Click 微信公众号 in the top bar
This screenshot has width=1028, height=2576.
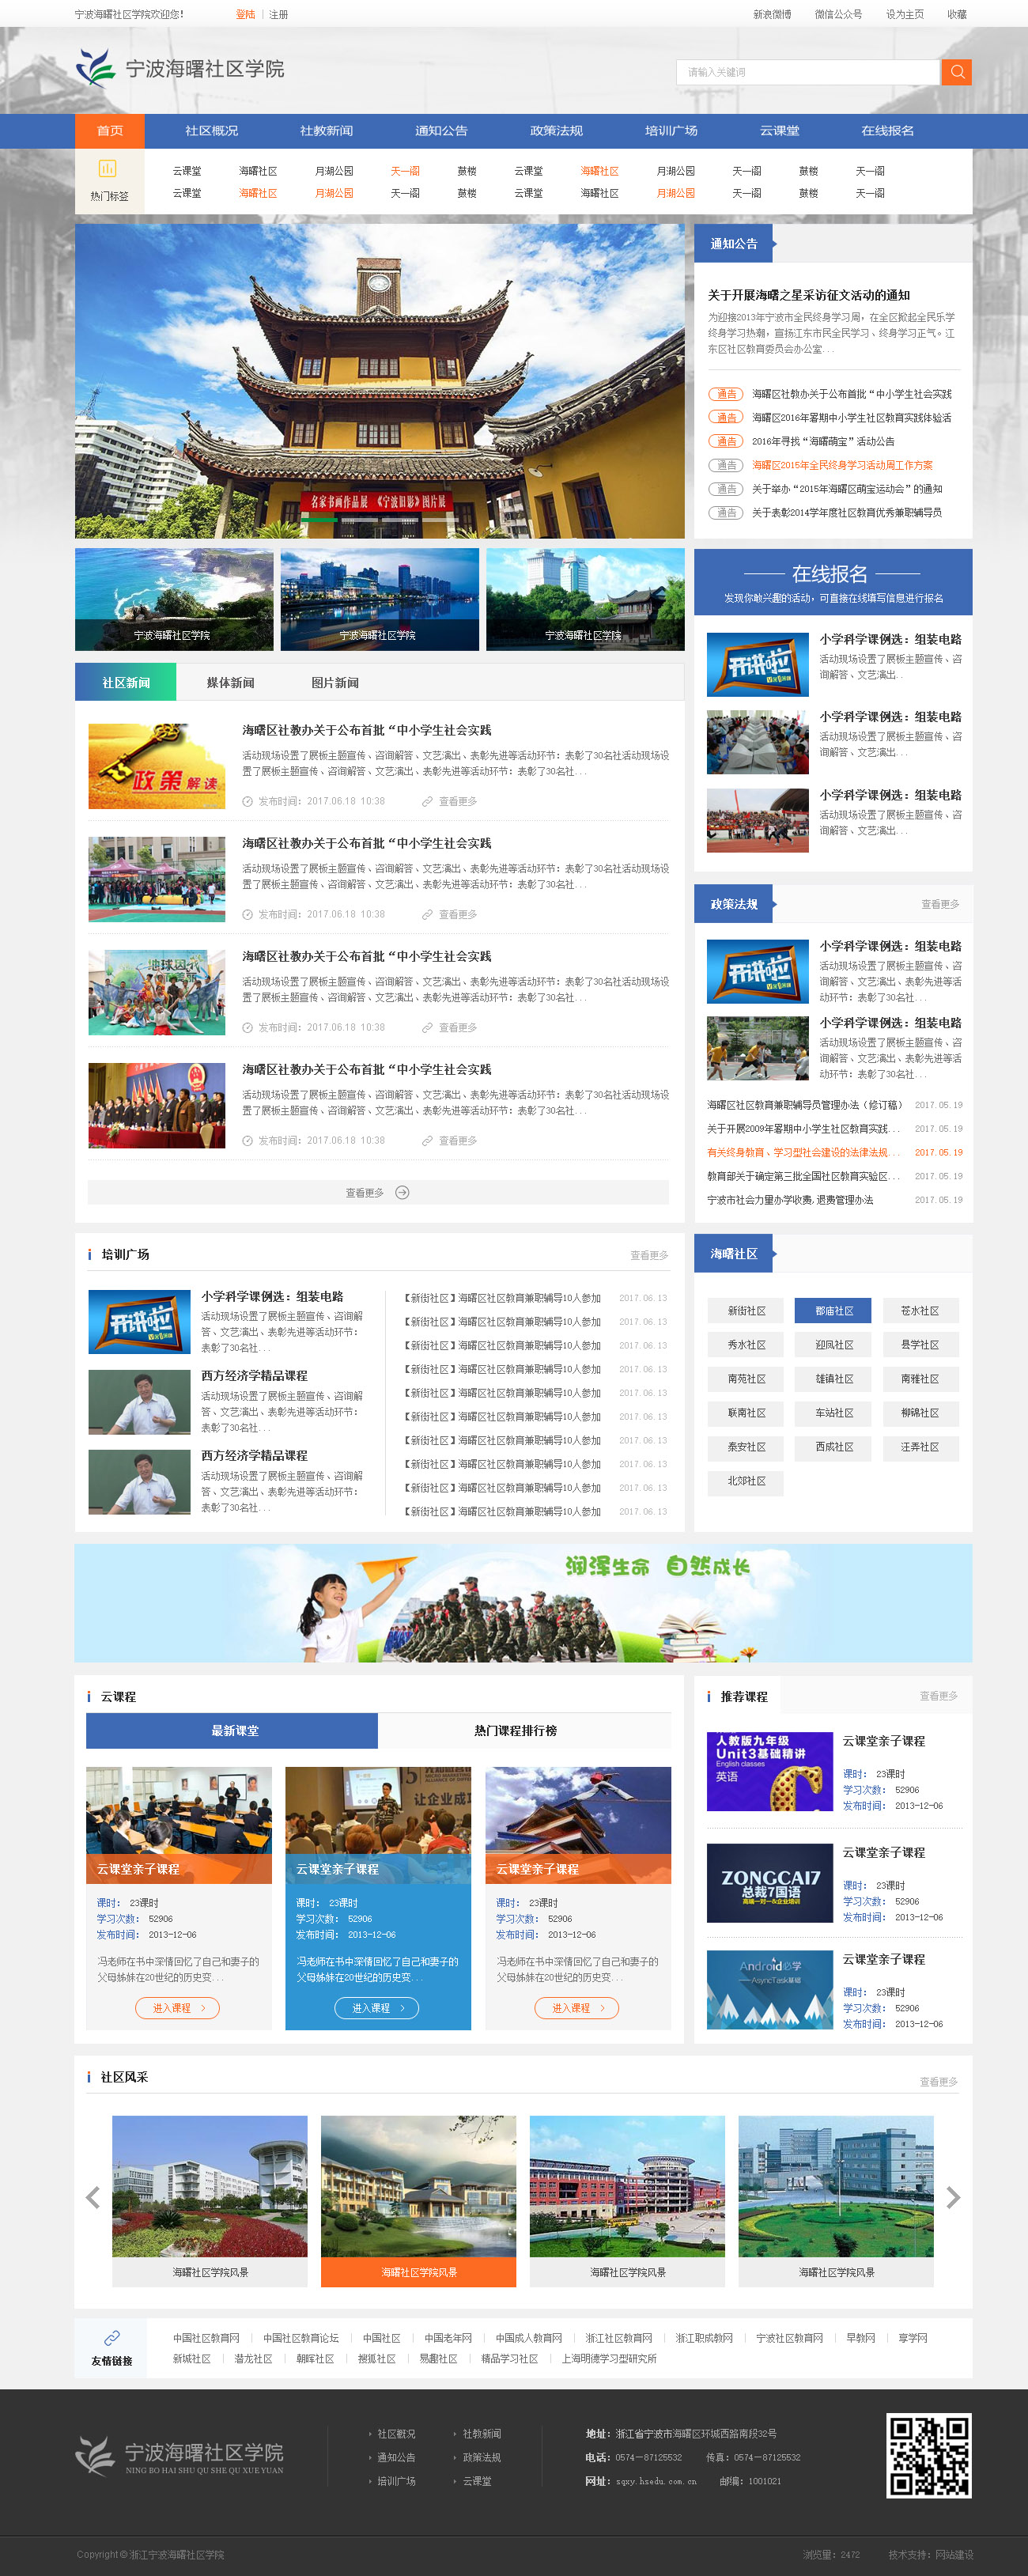(x=838, y=15)
